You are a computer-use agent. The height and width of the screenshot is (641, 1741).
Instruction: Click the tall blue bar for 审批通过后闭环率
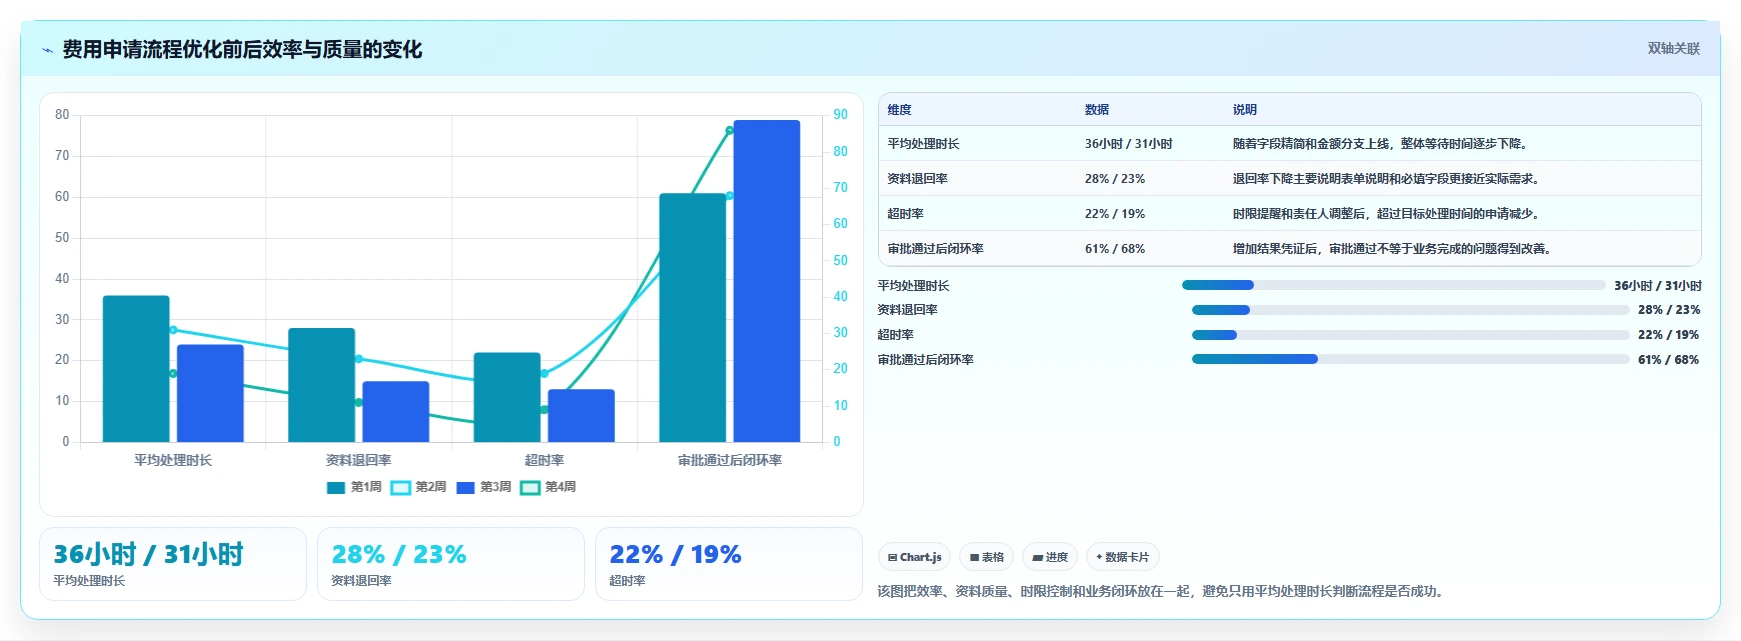[767, 281]
